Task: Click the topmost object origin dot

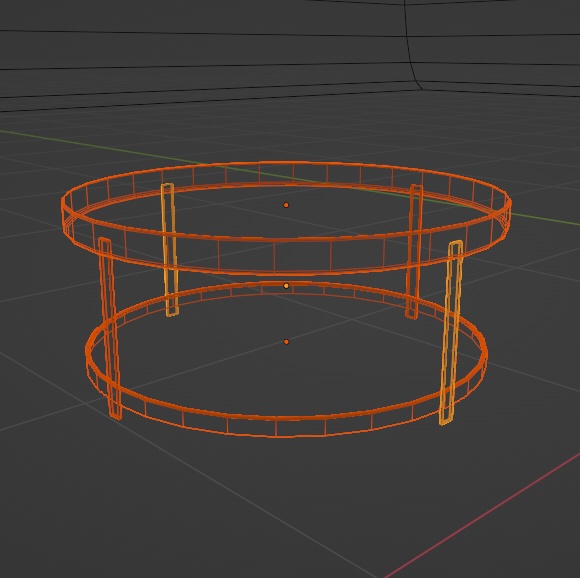Action: click(286, 205)
